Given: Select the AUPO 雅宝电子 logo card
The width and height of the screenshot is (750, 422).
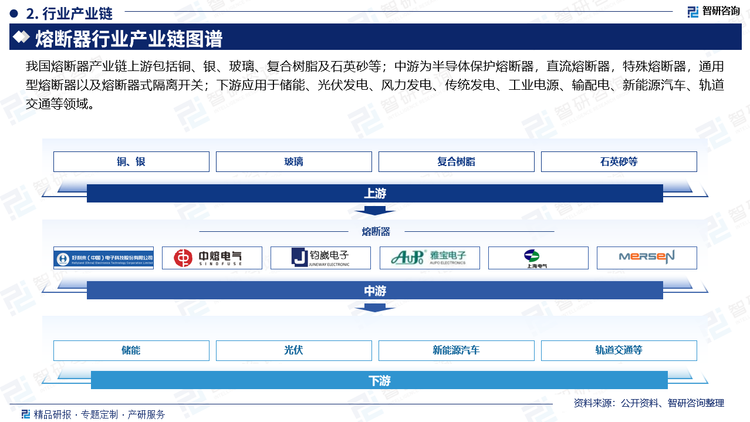Looking at the screenshot, I should 430,258.
